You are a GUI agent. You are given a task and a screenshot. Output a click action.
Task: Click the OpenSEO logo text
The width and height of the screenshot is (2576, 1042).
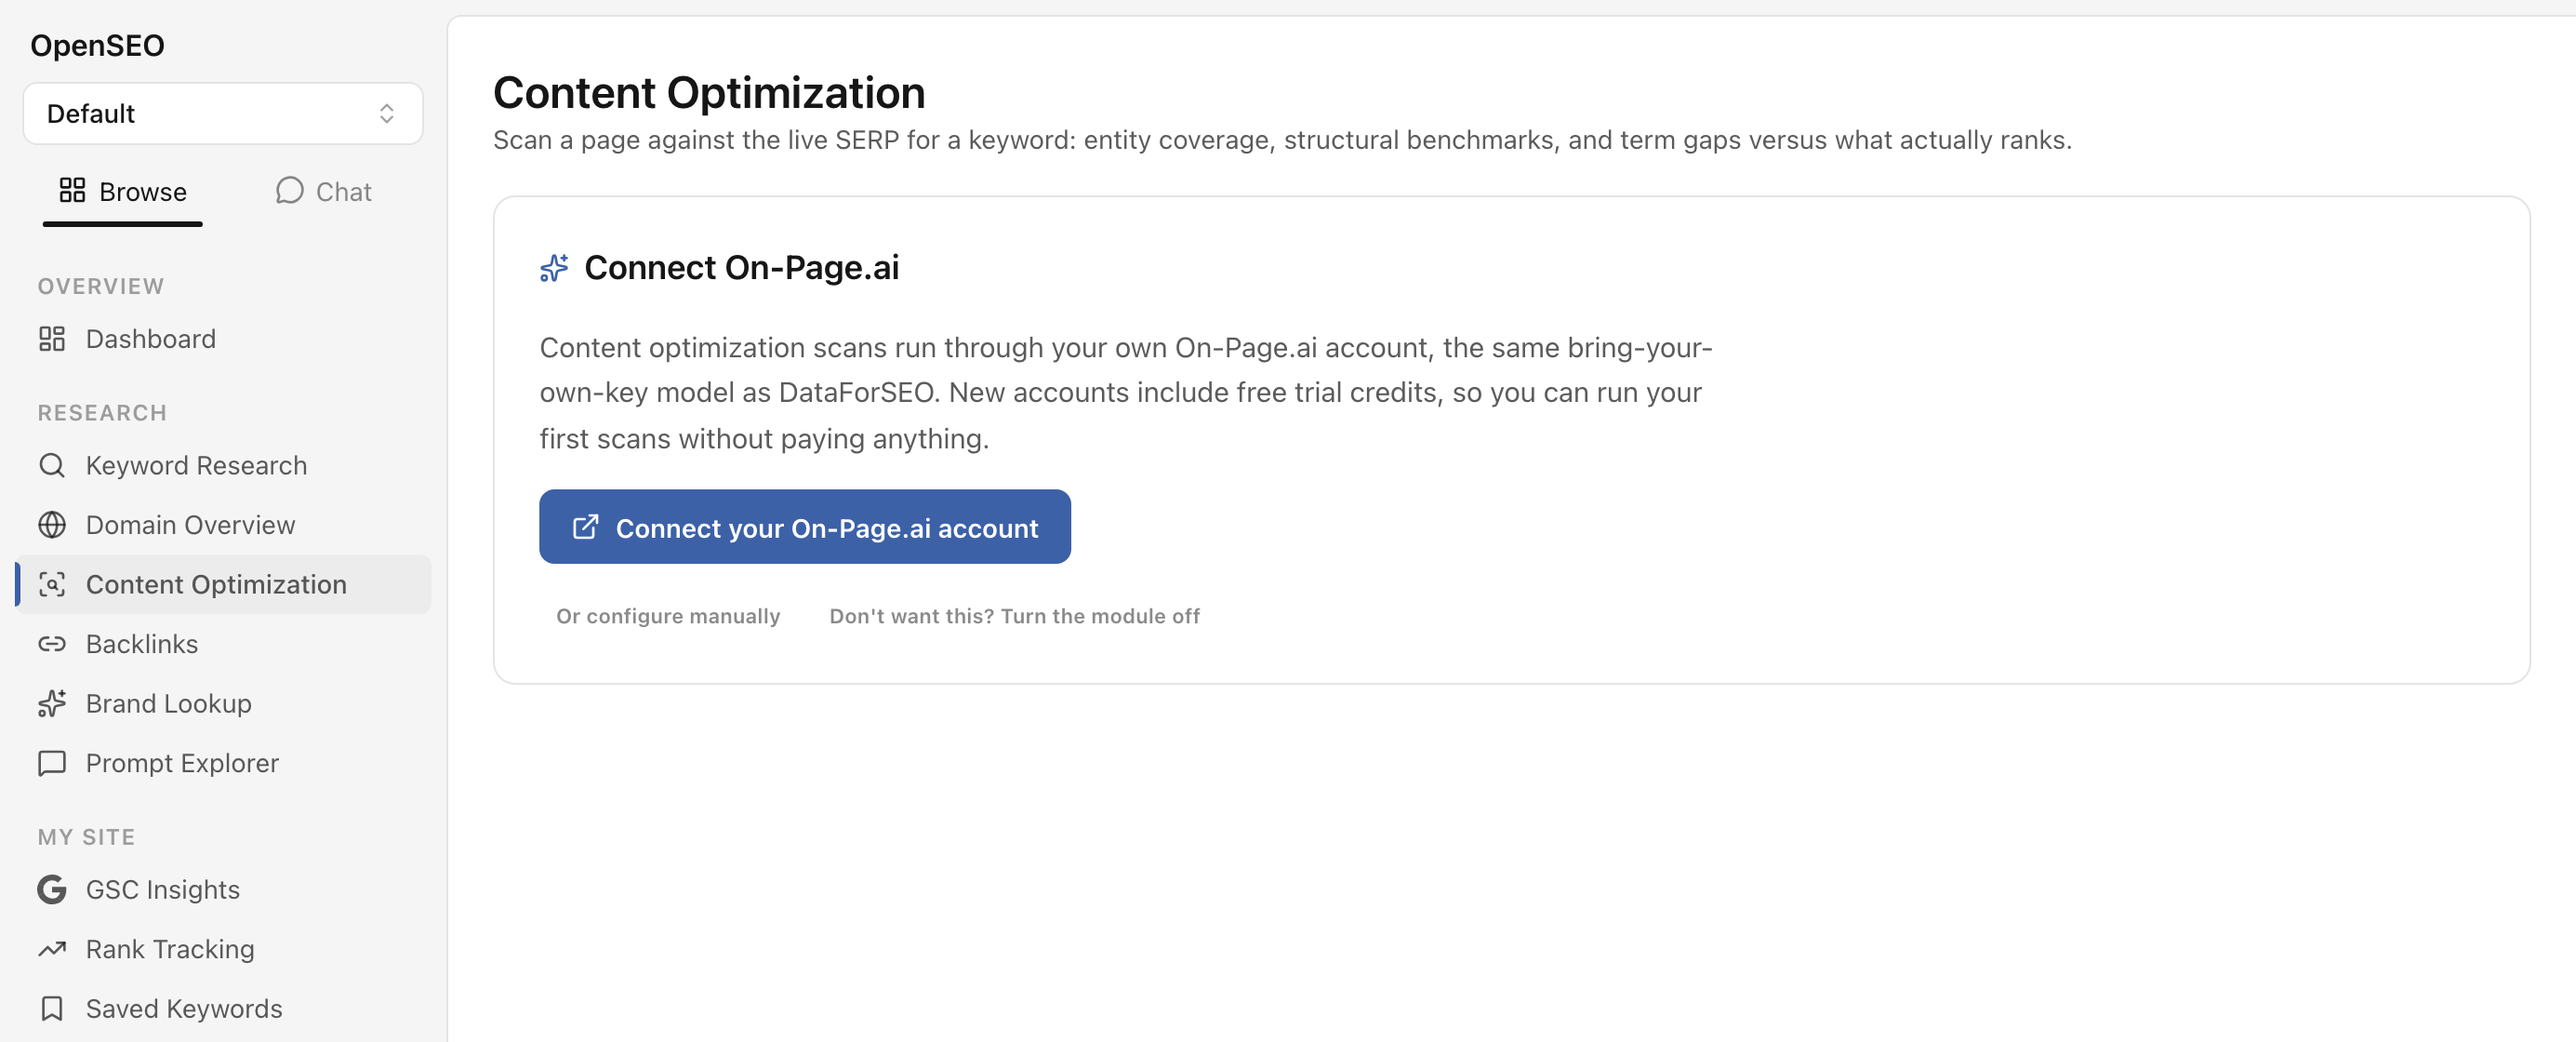pos(97,45)
